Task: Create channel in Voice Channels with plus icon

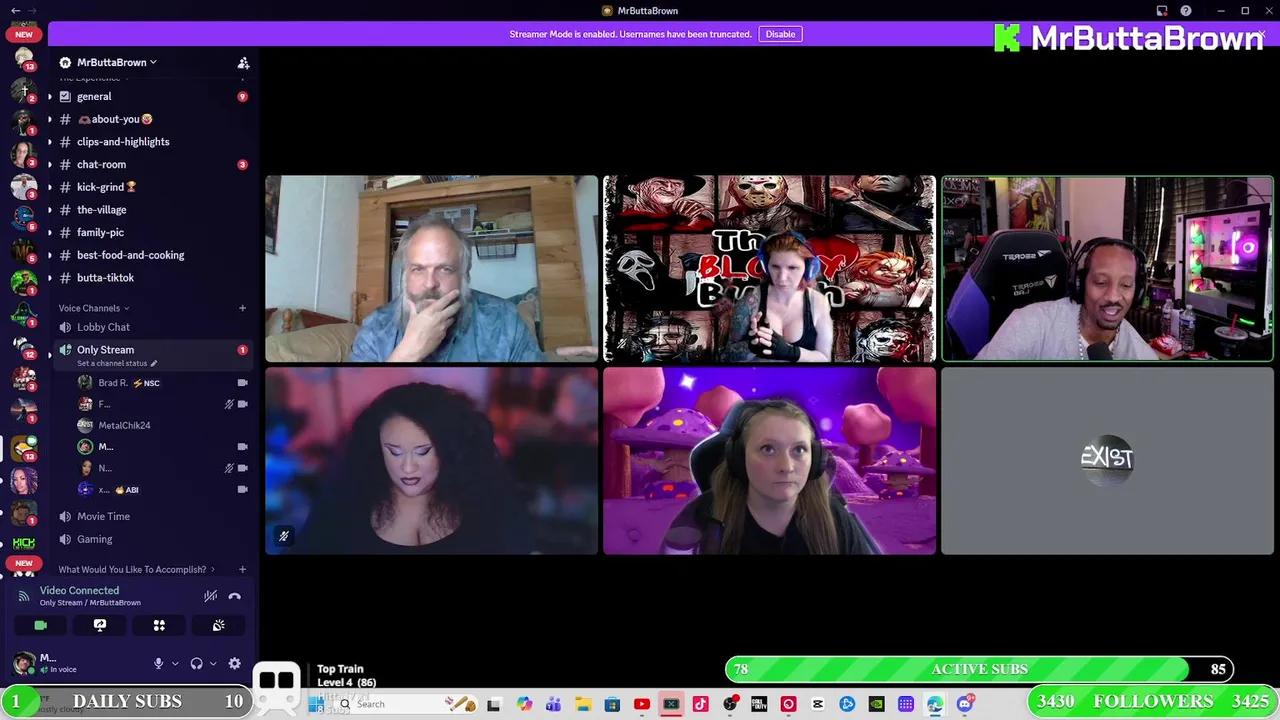Action: 242,308
